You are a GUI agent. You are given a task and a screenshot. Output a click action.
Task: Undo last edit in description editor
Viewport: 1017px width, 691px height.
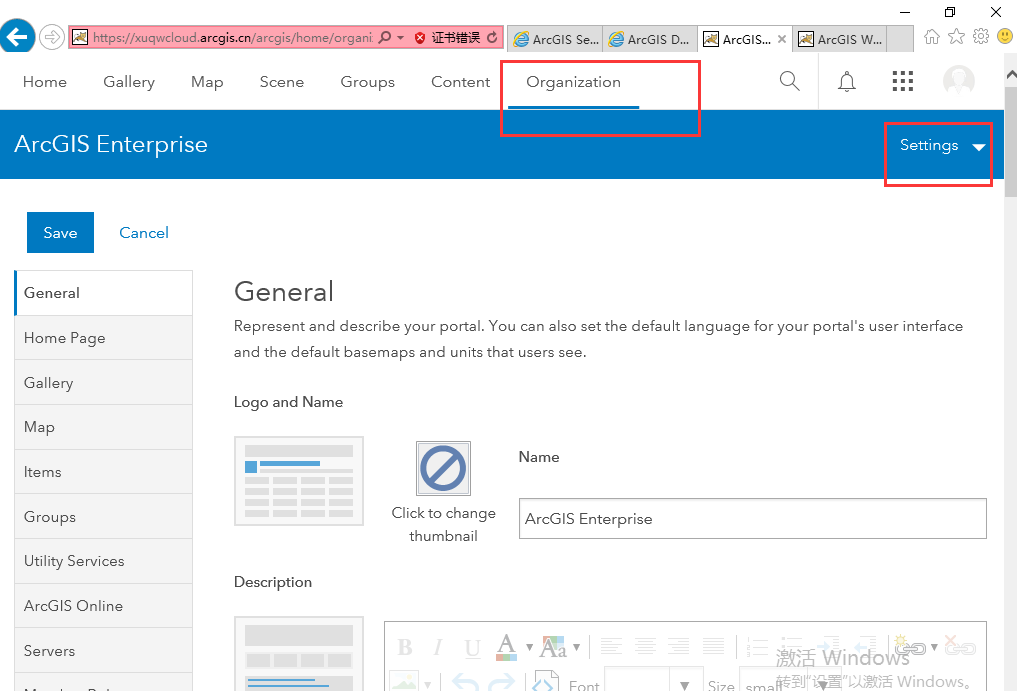click(465, 683)
